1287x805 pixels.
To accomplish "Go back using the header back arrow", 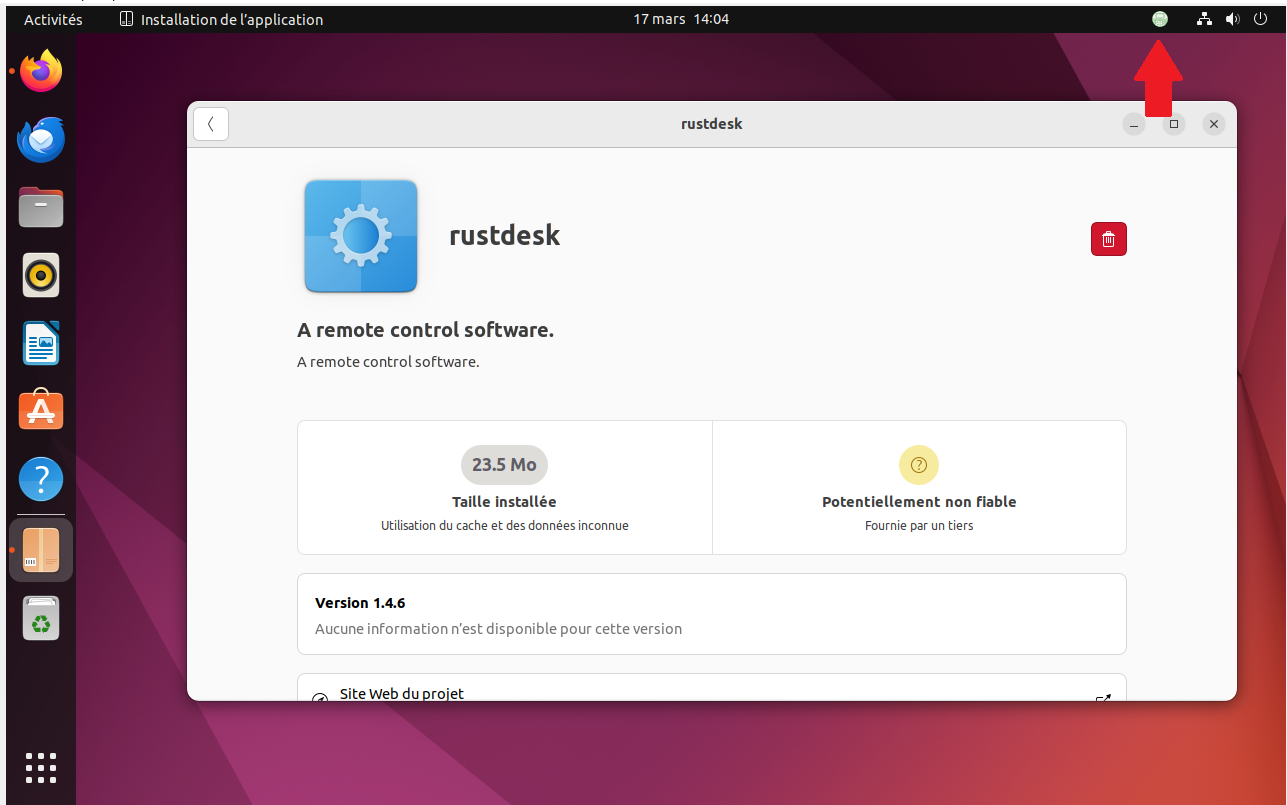I will click(211, 124).
